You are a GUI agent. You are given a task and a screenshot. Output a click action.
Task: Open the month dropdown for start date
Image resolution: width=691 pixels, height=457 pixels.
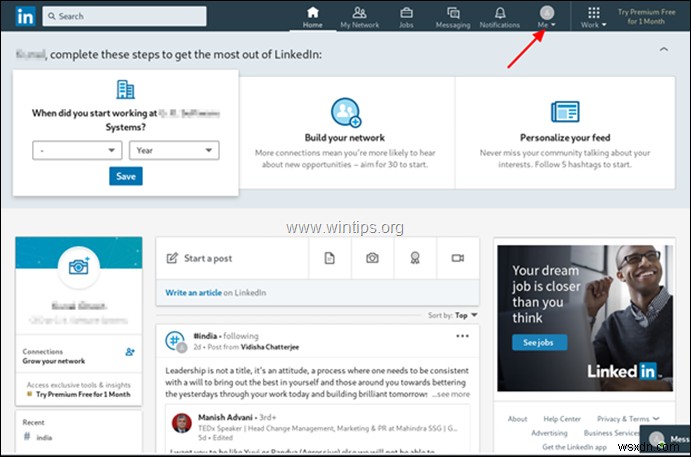coord(77,150)
